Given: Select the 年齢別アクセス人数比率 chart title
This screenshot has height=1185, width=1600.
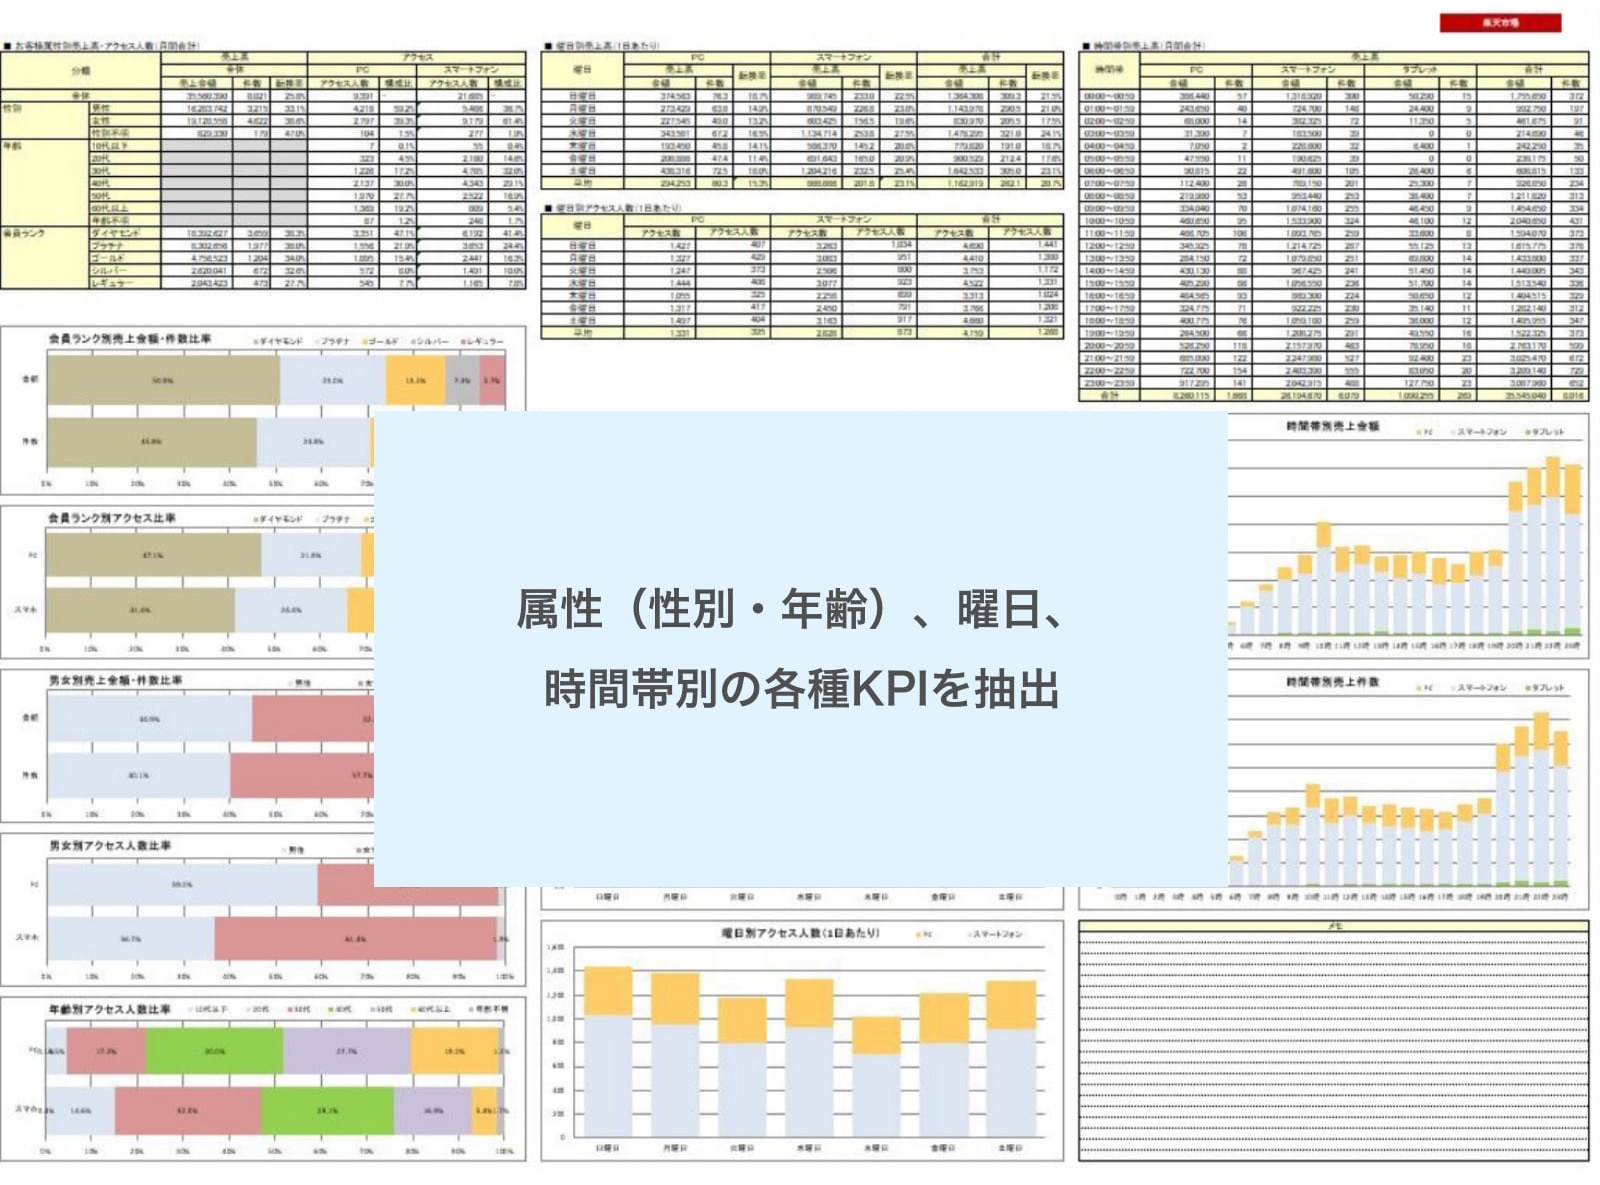Looking at the screenshot, I should [110, 1009].
